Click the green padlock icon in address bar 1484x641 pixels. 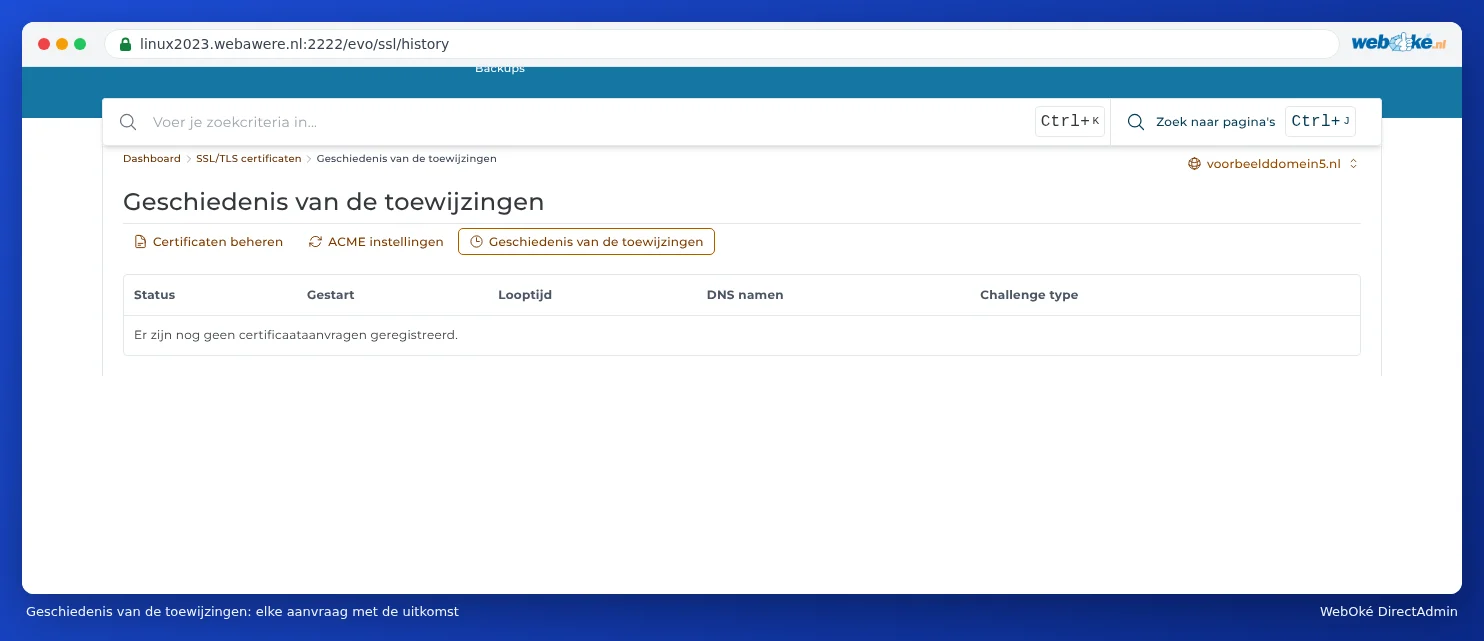pyautogui.click(x=125, y=44)
